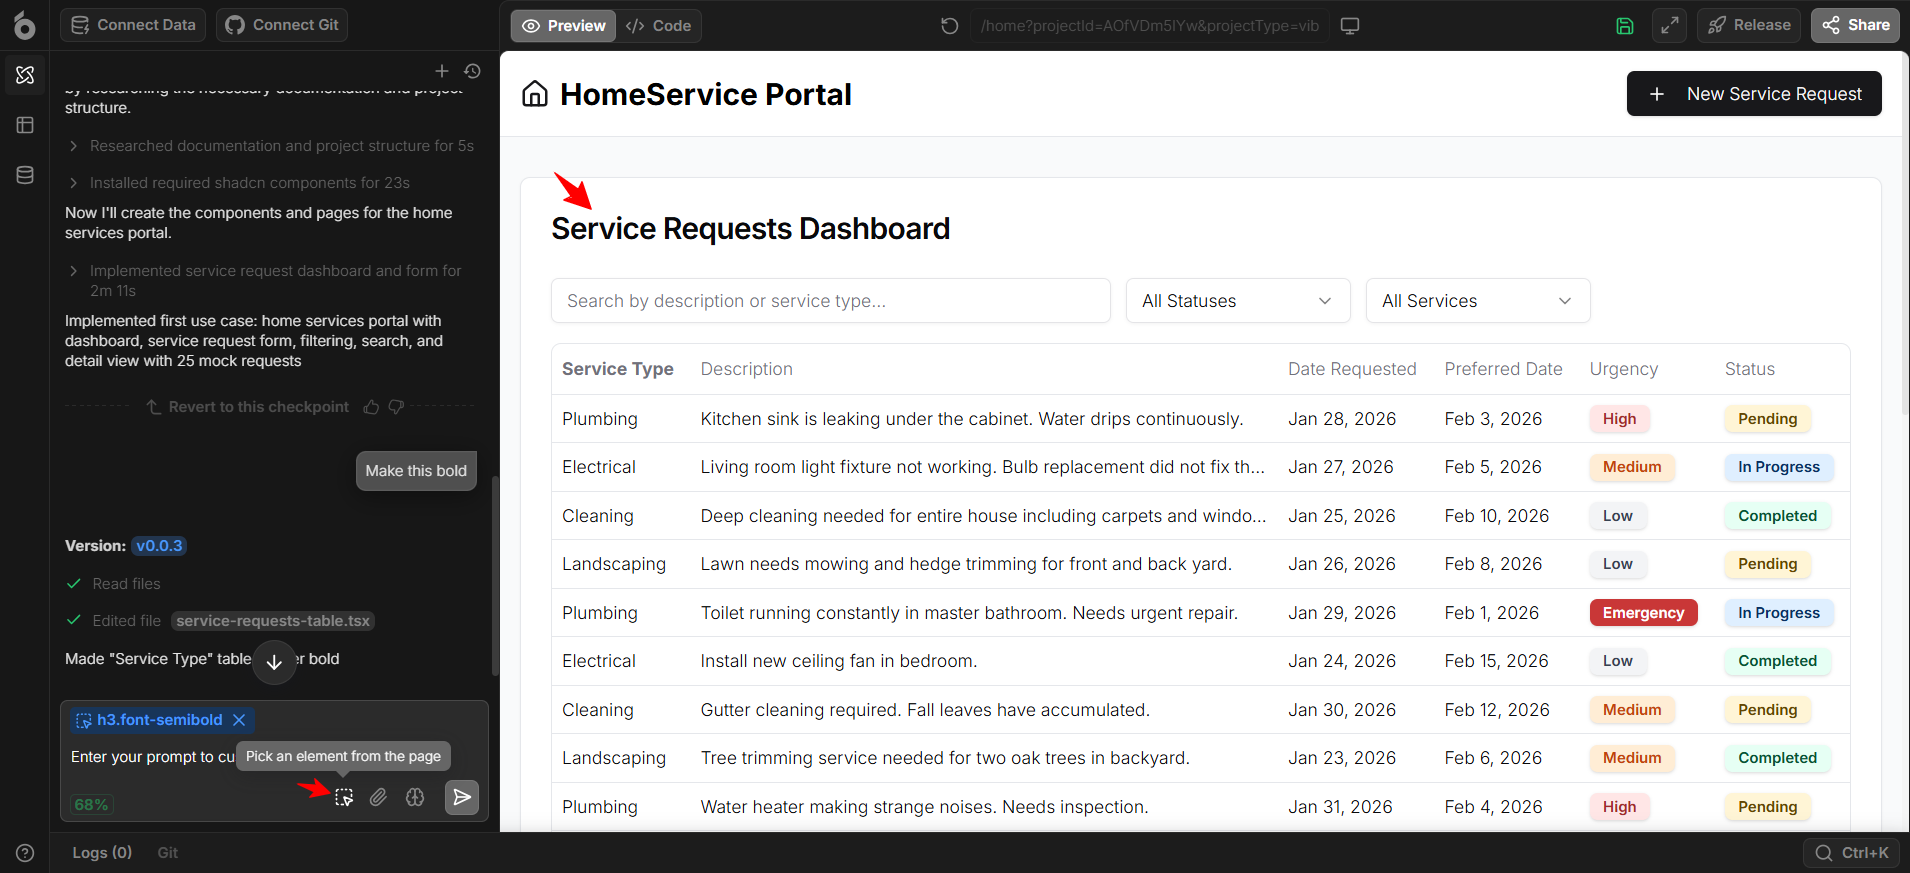Open the Tree trimming Landscaping request row
Viewport: 1910px width, 873px height.
pos(1200,758)
